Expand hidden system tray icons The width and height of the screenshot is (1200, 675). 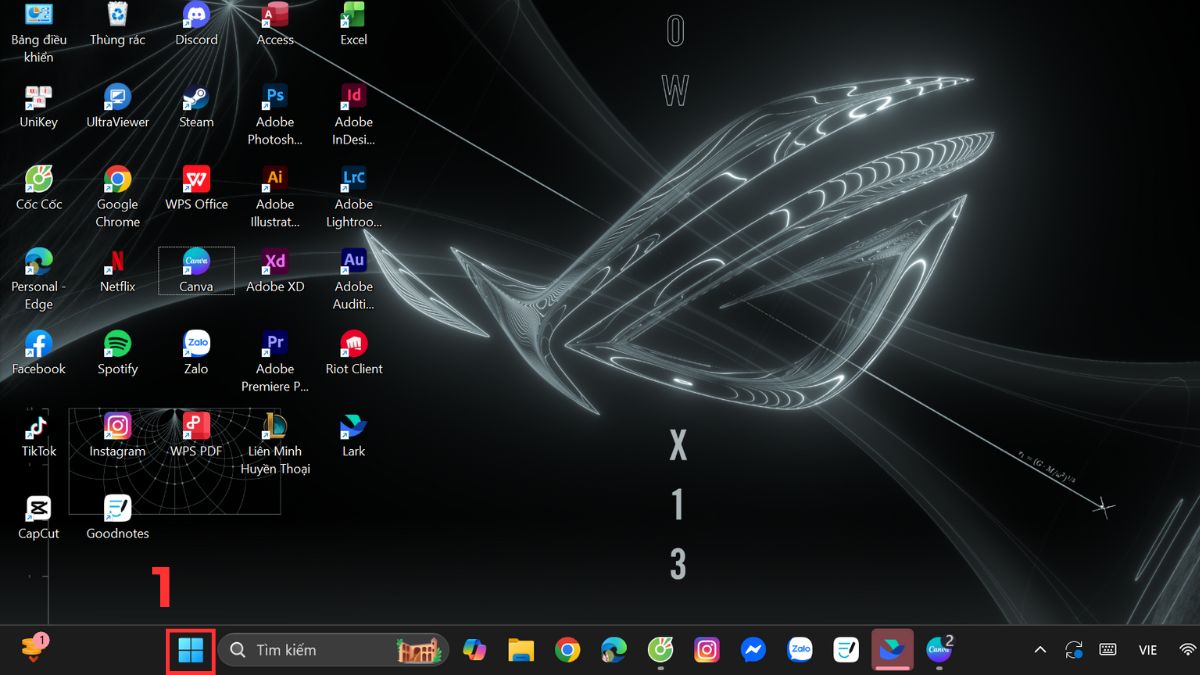pos(1040,649)
